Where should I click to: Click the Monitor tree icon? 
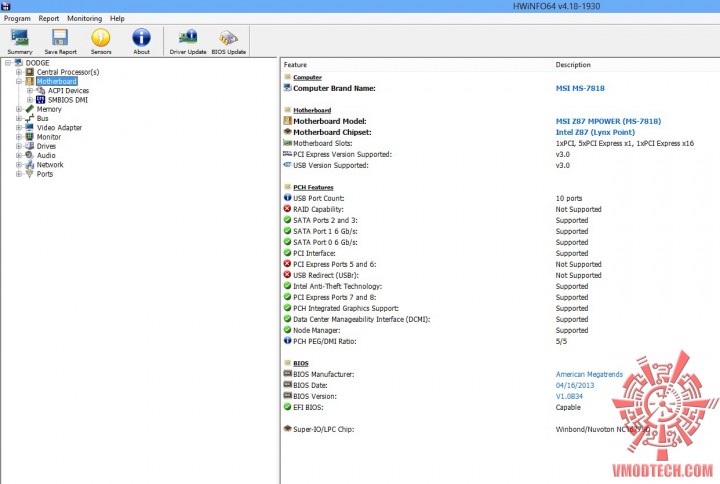tap(30, 137)
